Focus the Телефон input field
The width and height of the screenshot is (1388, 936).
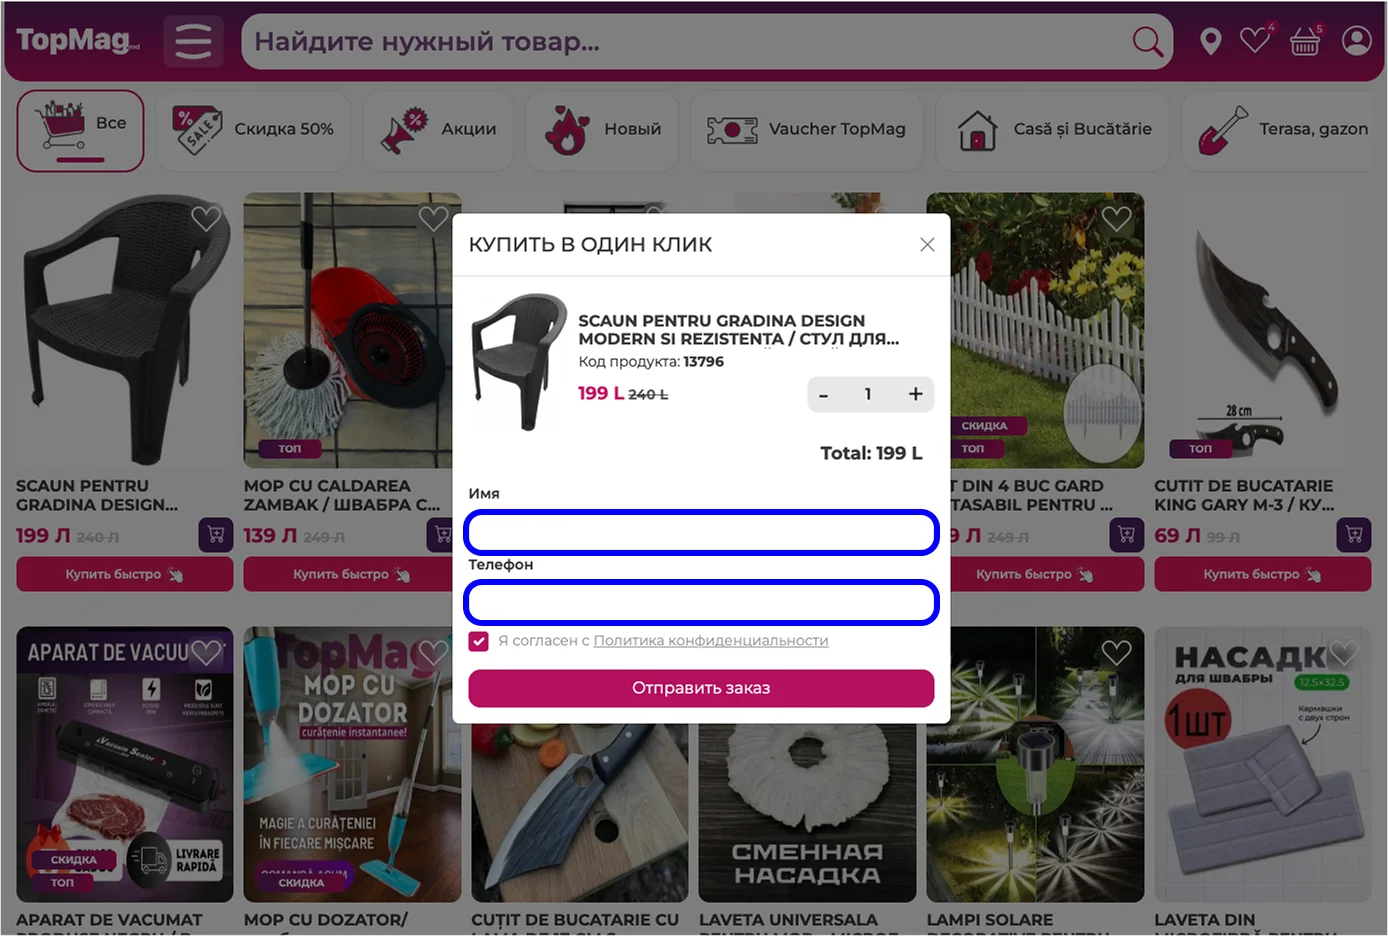coord(701,603)
